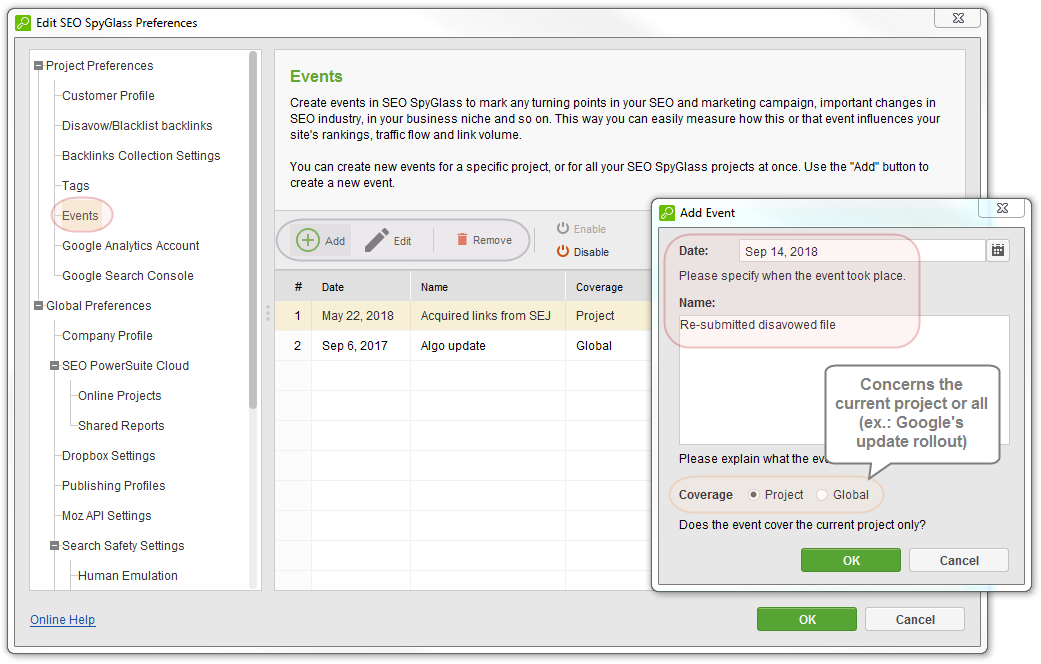Click the red Disable power icon
This screenshot has height=664, width=1041.
(563, 251)
